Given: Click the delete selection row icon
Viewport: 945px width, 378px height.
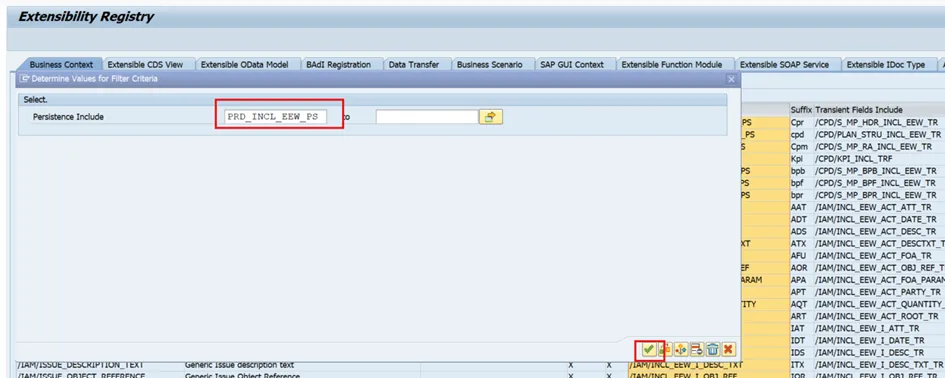Looking at the screenshot, I should (697, 349).
